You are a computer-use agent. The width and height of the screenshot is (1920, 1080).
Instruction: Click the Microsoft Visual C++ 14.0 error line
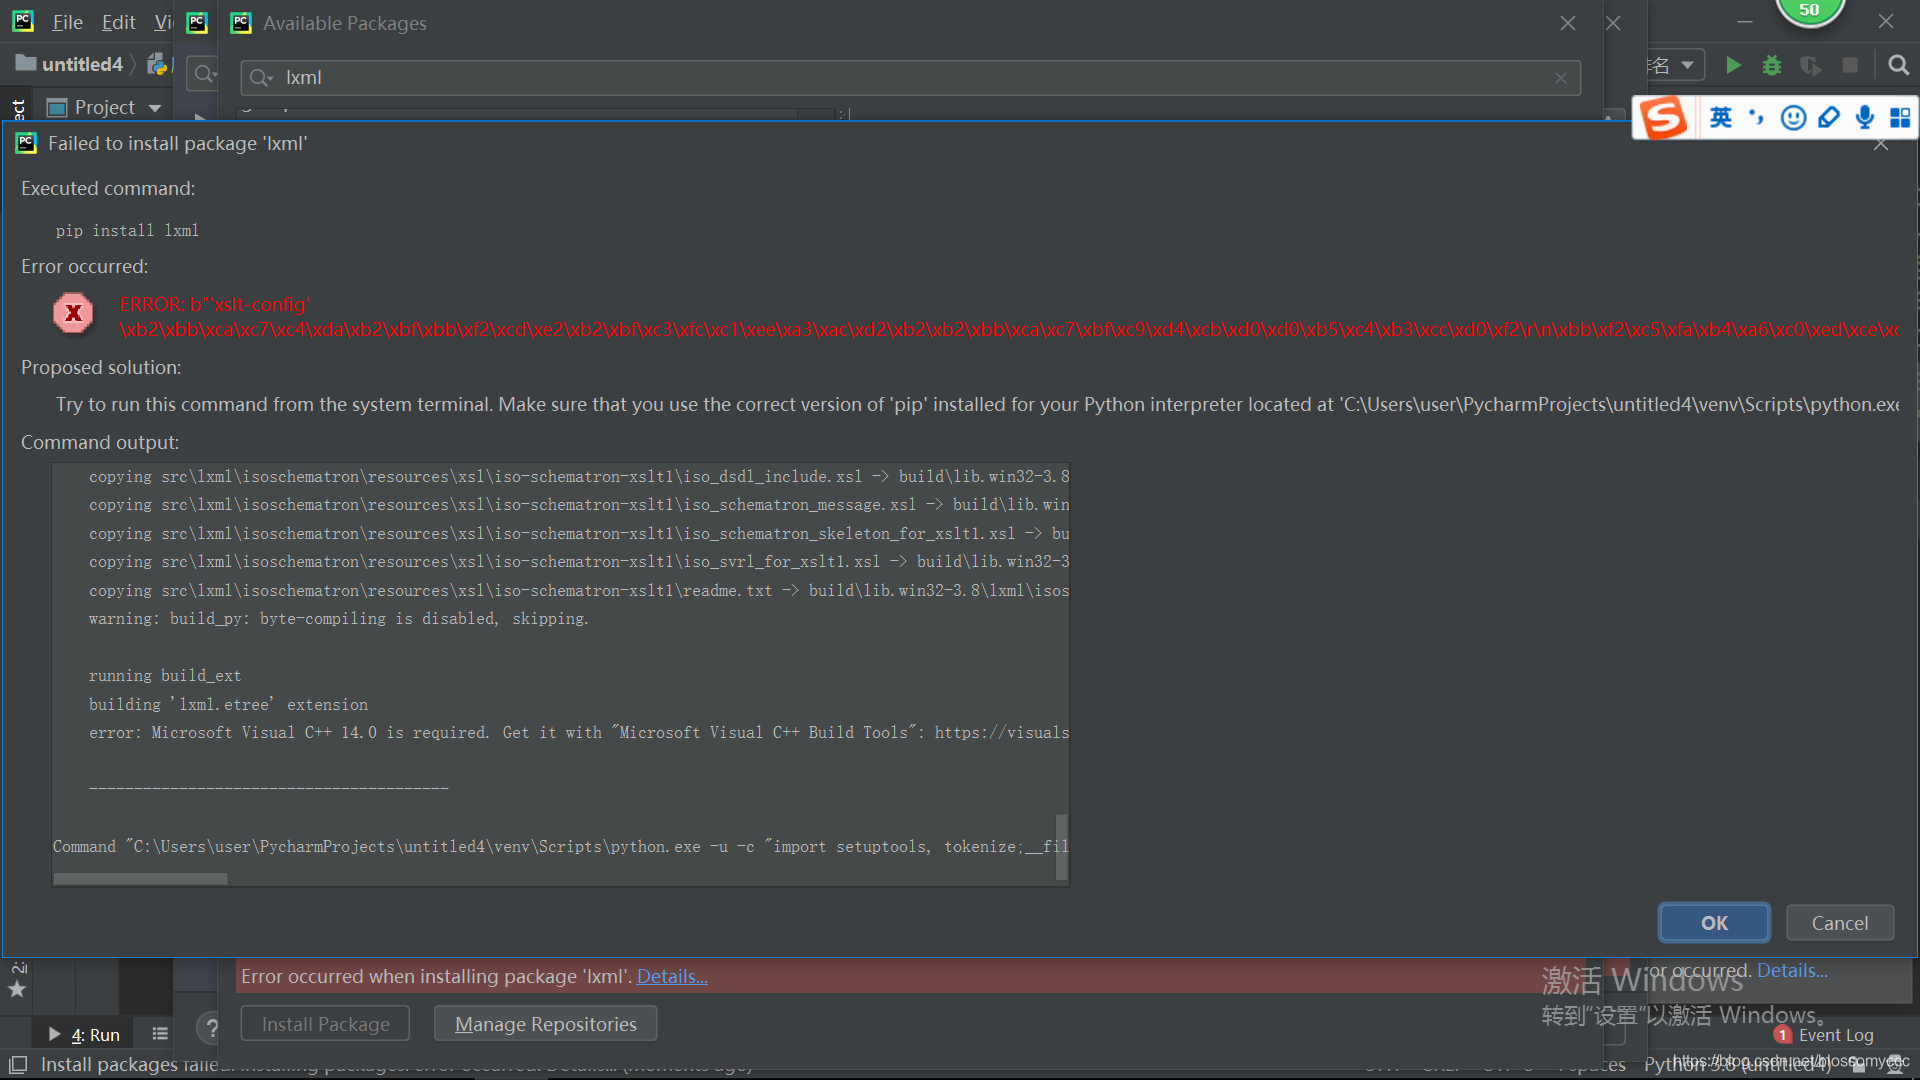coord(578,733)
